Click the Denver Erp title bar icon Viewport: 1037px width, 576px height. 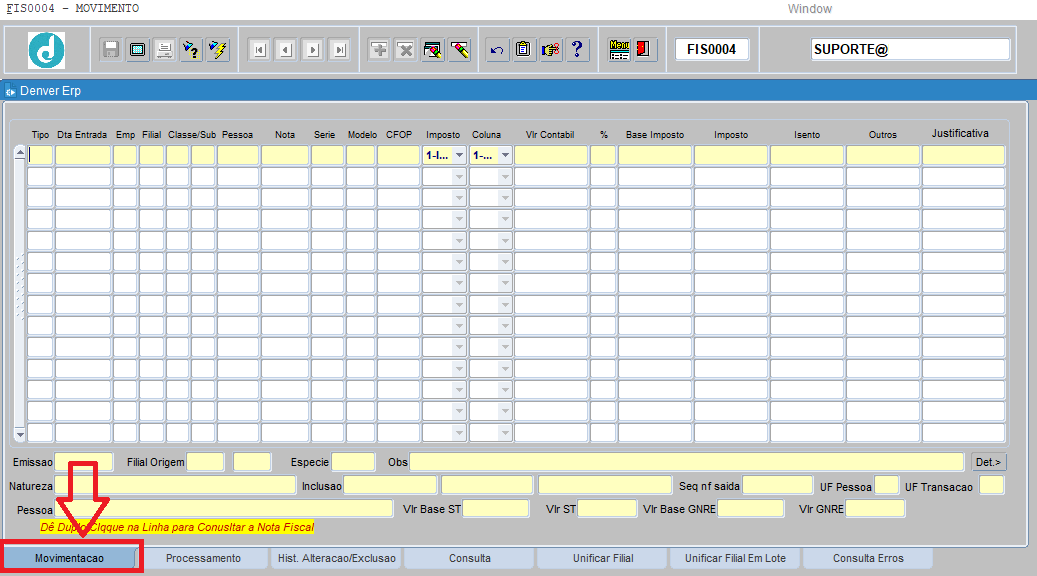tap(10, 91)
